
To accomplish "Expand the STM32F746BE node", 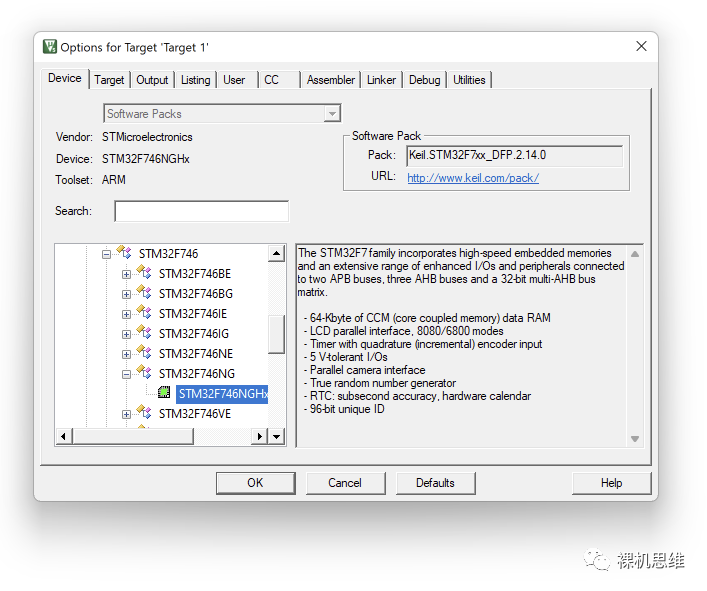I will [126, 274].
